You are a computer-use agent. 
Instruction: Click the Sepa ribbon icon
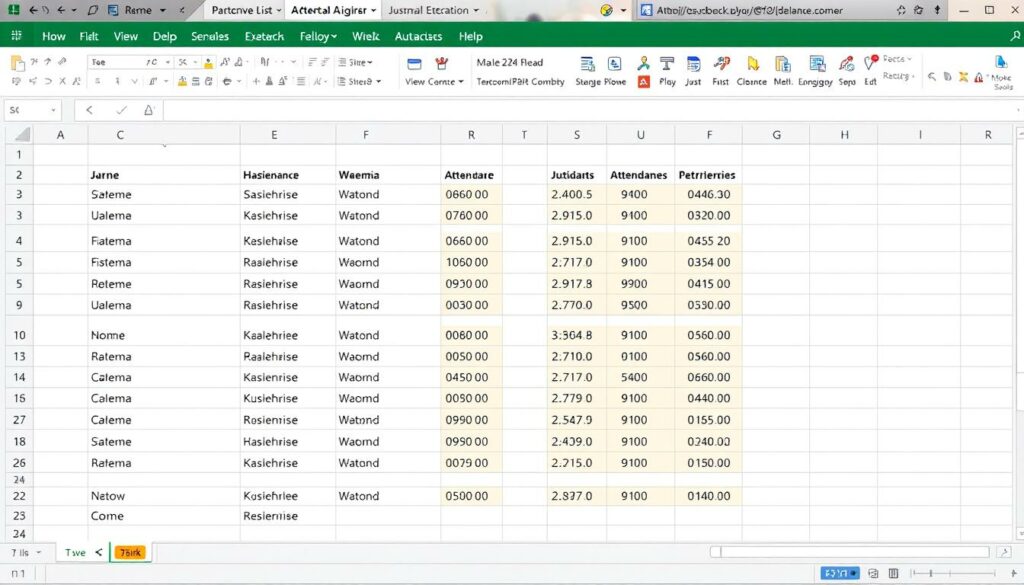pyautogui.click(x=846, y=63)
